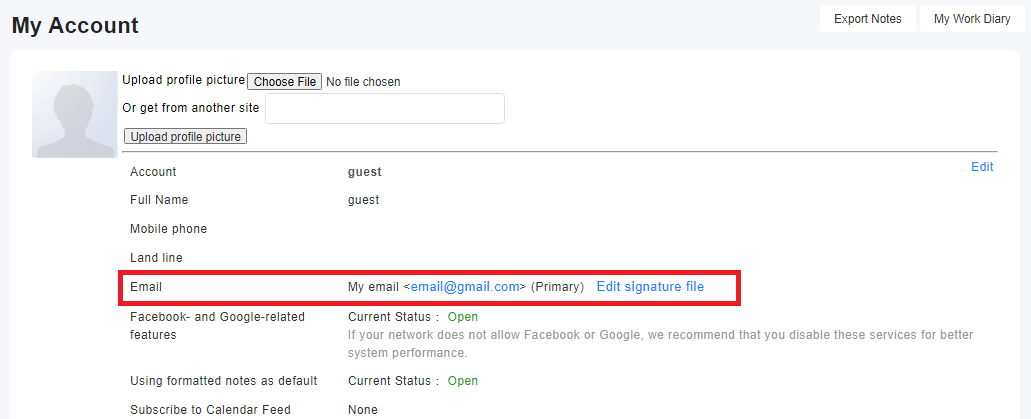Click the Subscribe to Calendar Feed label
This screenshot has height=419, width=1031.
click(210, 410)
